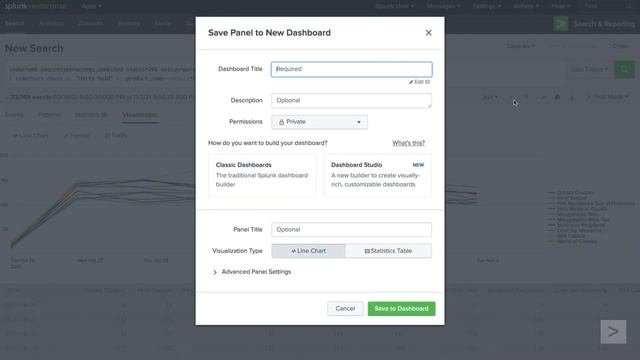Open Line Chart picker on search page
Screen dimensions: 640x360
(x=31, y=136)
